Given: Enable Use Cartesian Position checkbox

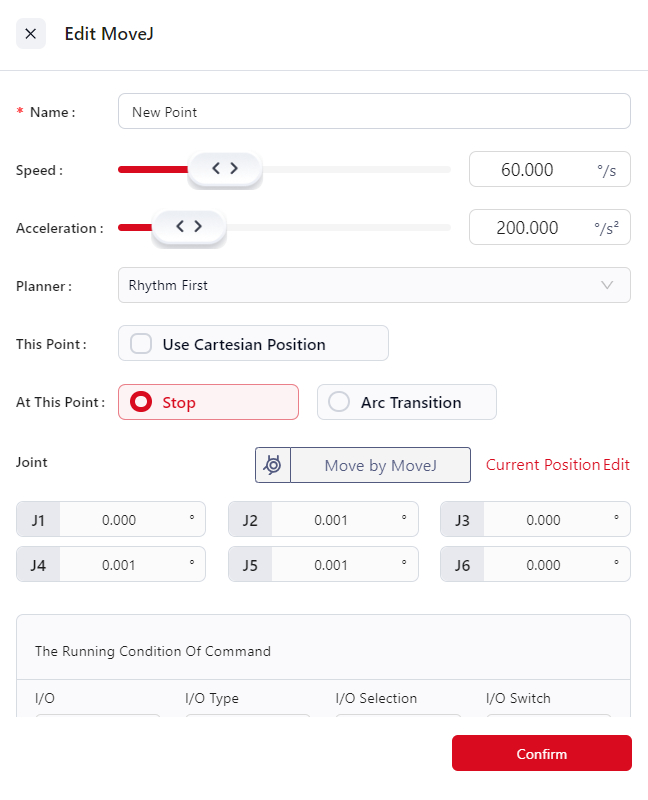Looking at the screenshot, I should (142, 344).
